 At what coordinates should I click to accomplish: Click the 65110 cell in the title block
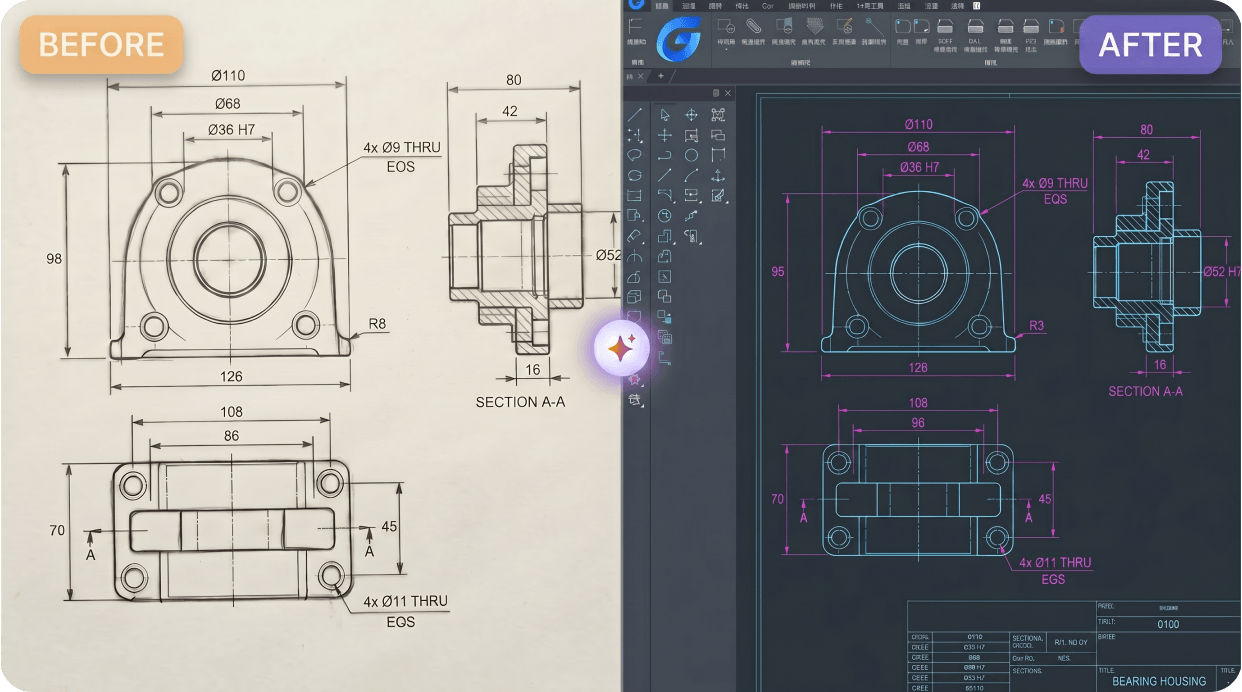point(974,687)
